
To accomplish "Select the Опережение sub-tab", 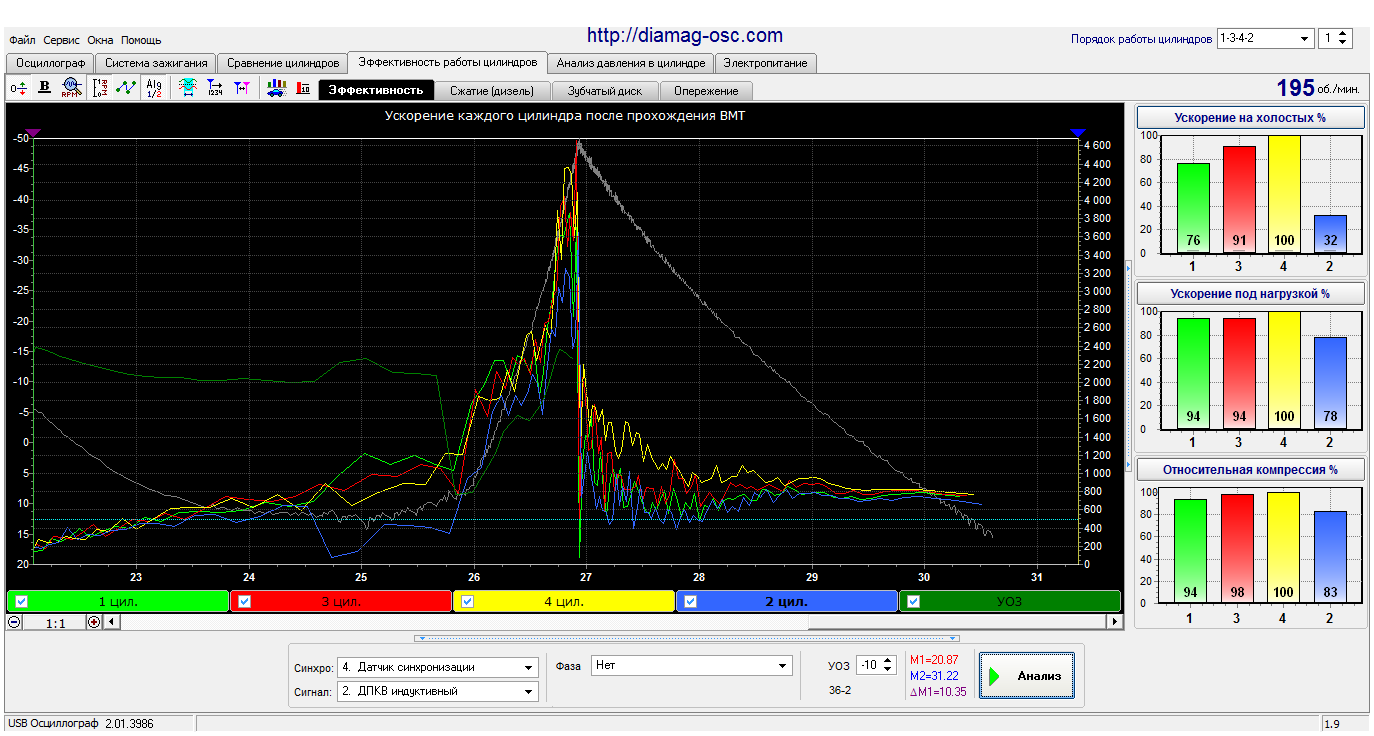I will [706, 90].
